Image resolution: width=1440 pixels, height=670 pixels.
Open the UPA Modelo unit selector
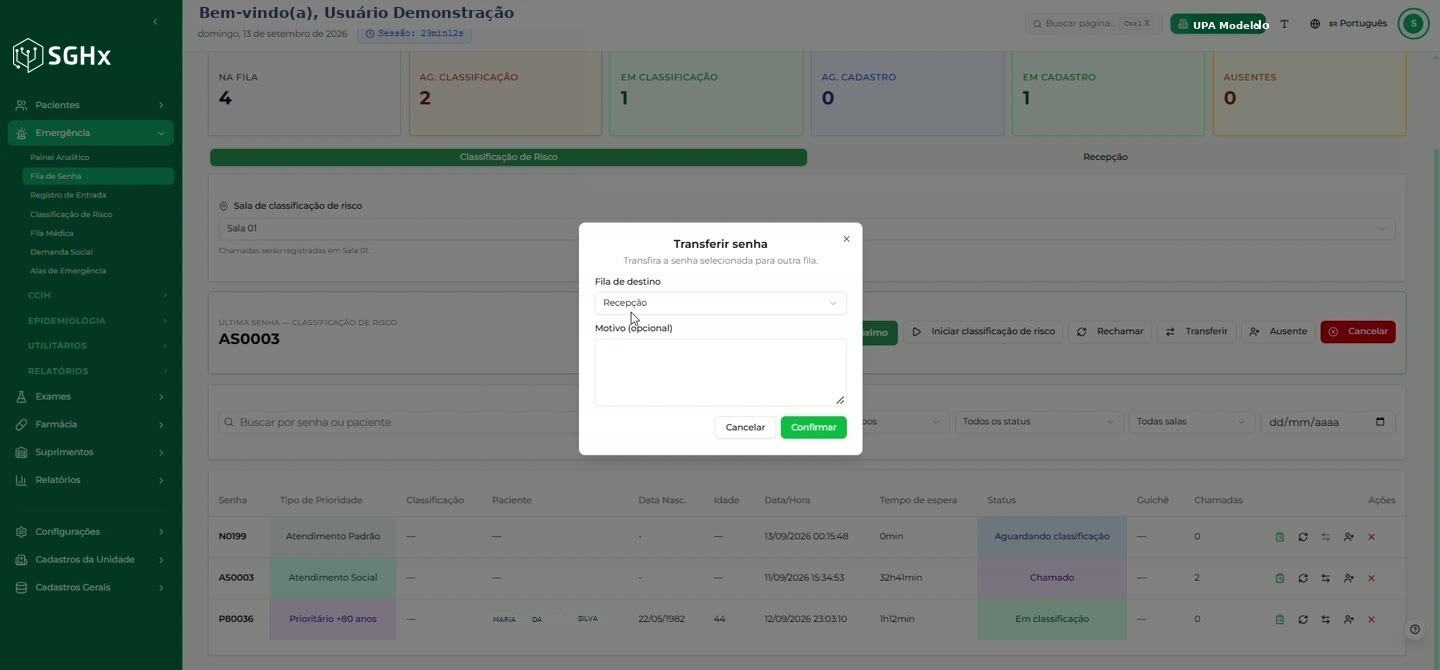pos(1218,24)
